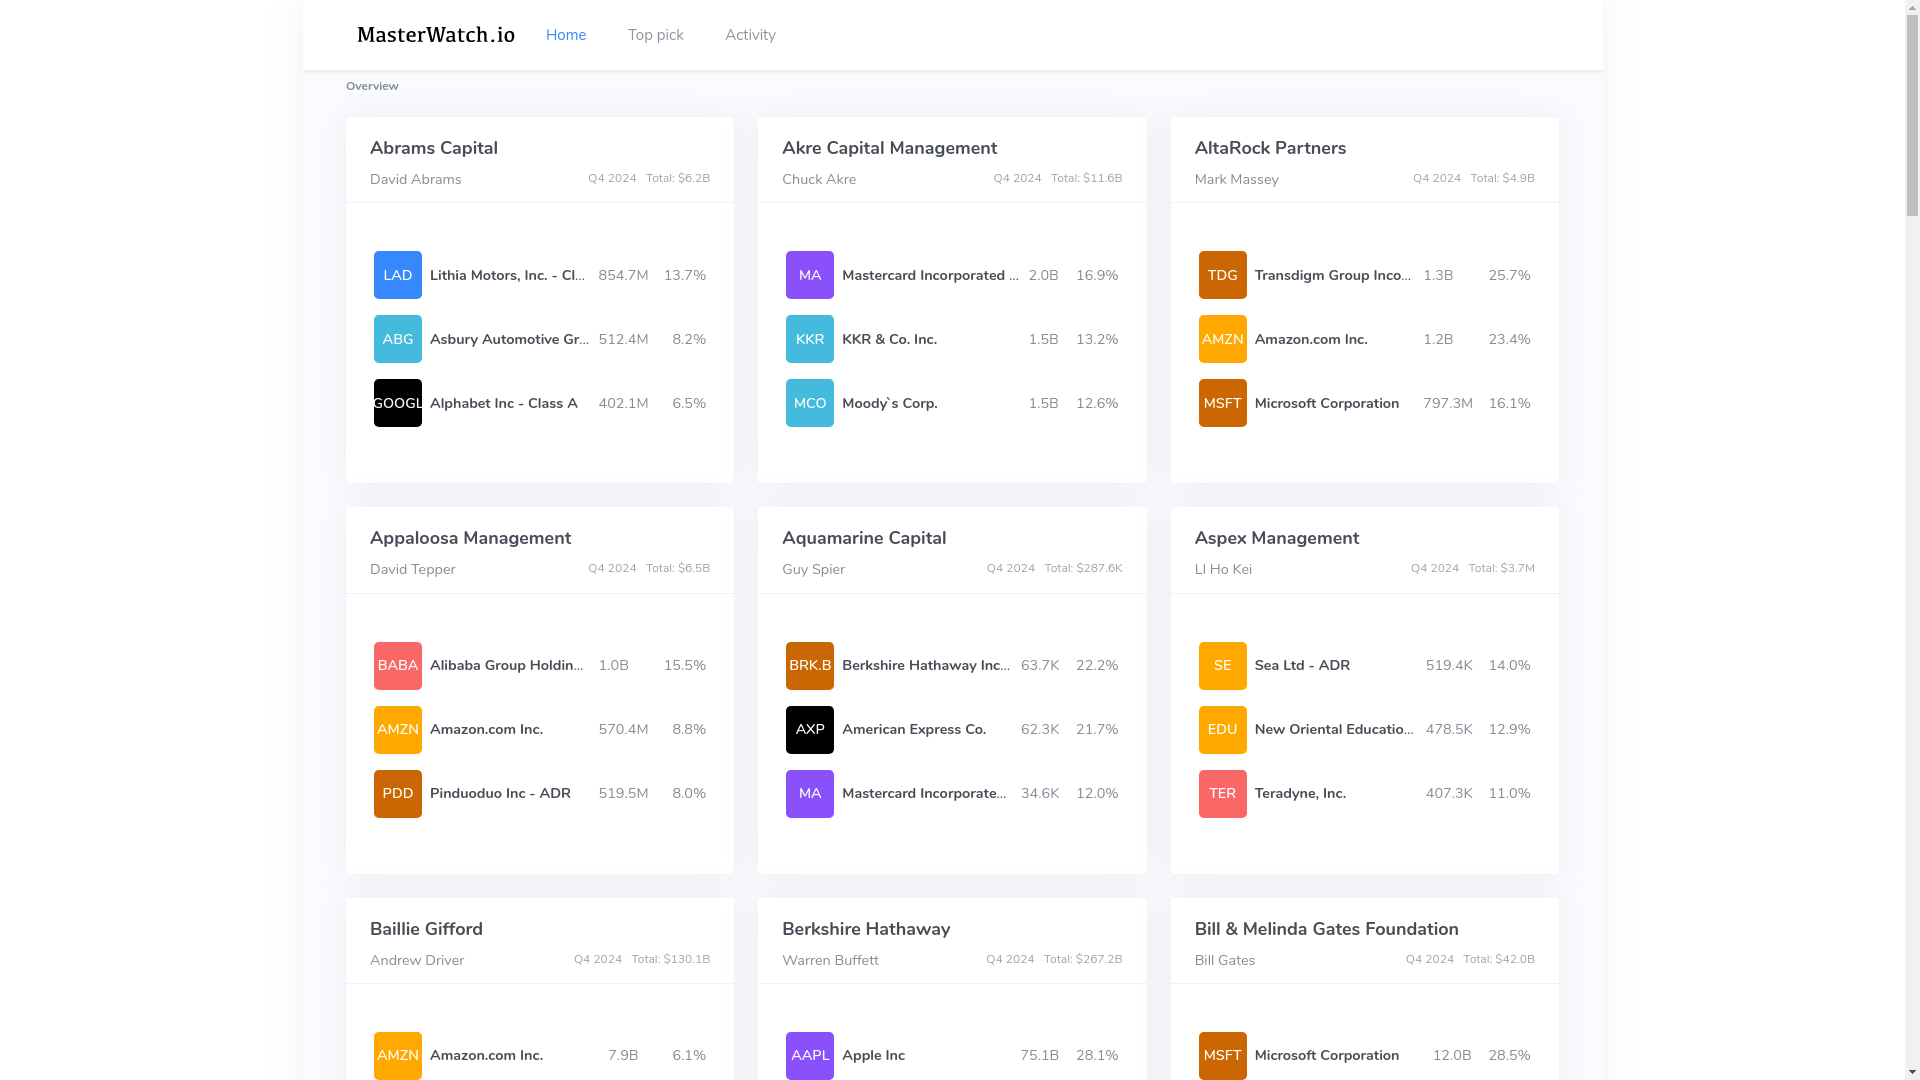1920x1080 pixels.
Task: Click the KKR ticker badge
Action: [810, 339]
